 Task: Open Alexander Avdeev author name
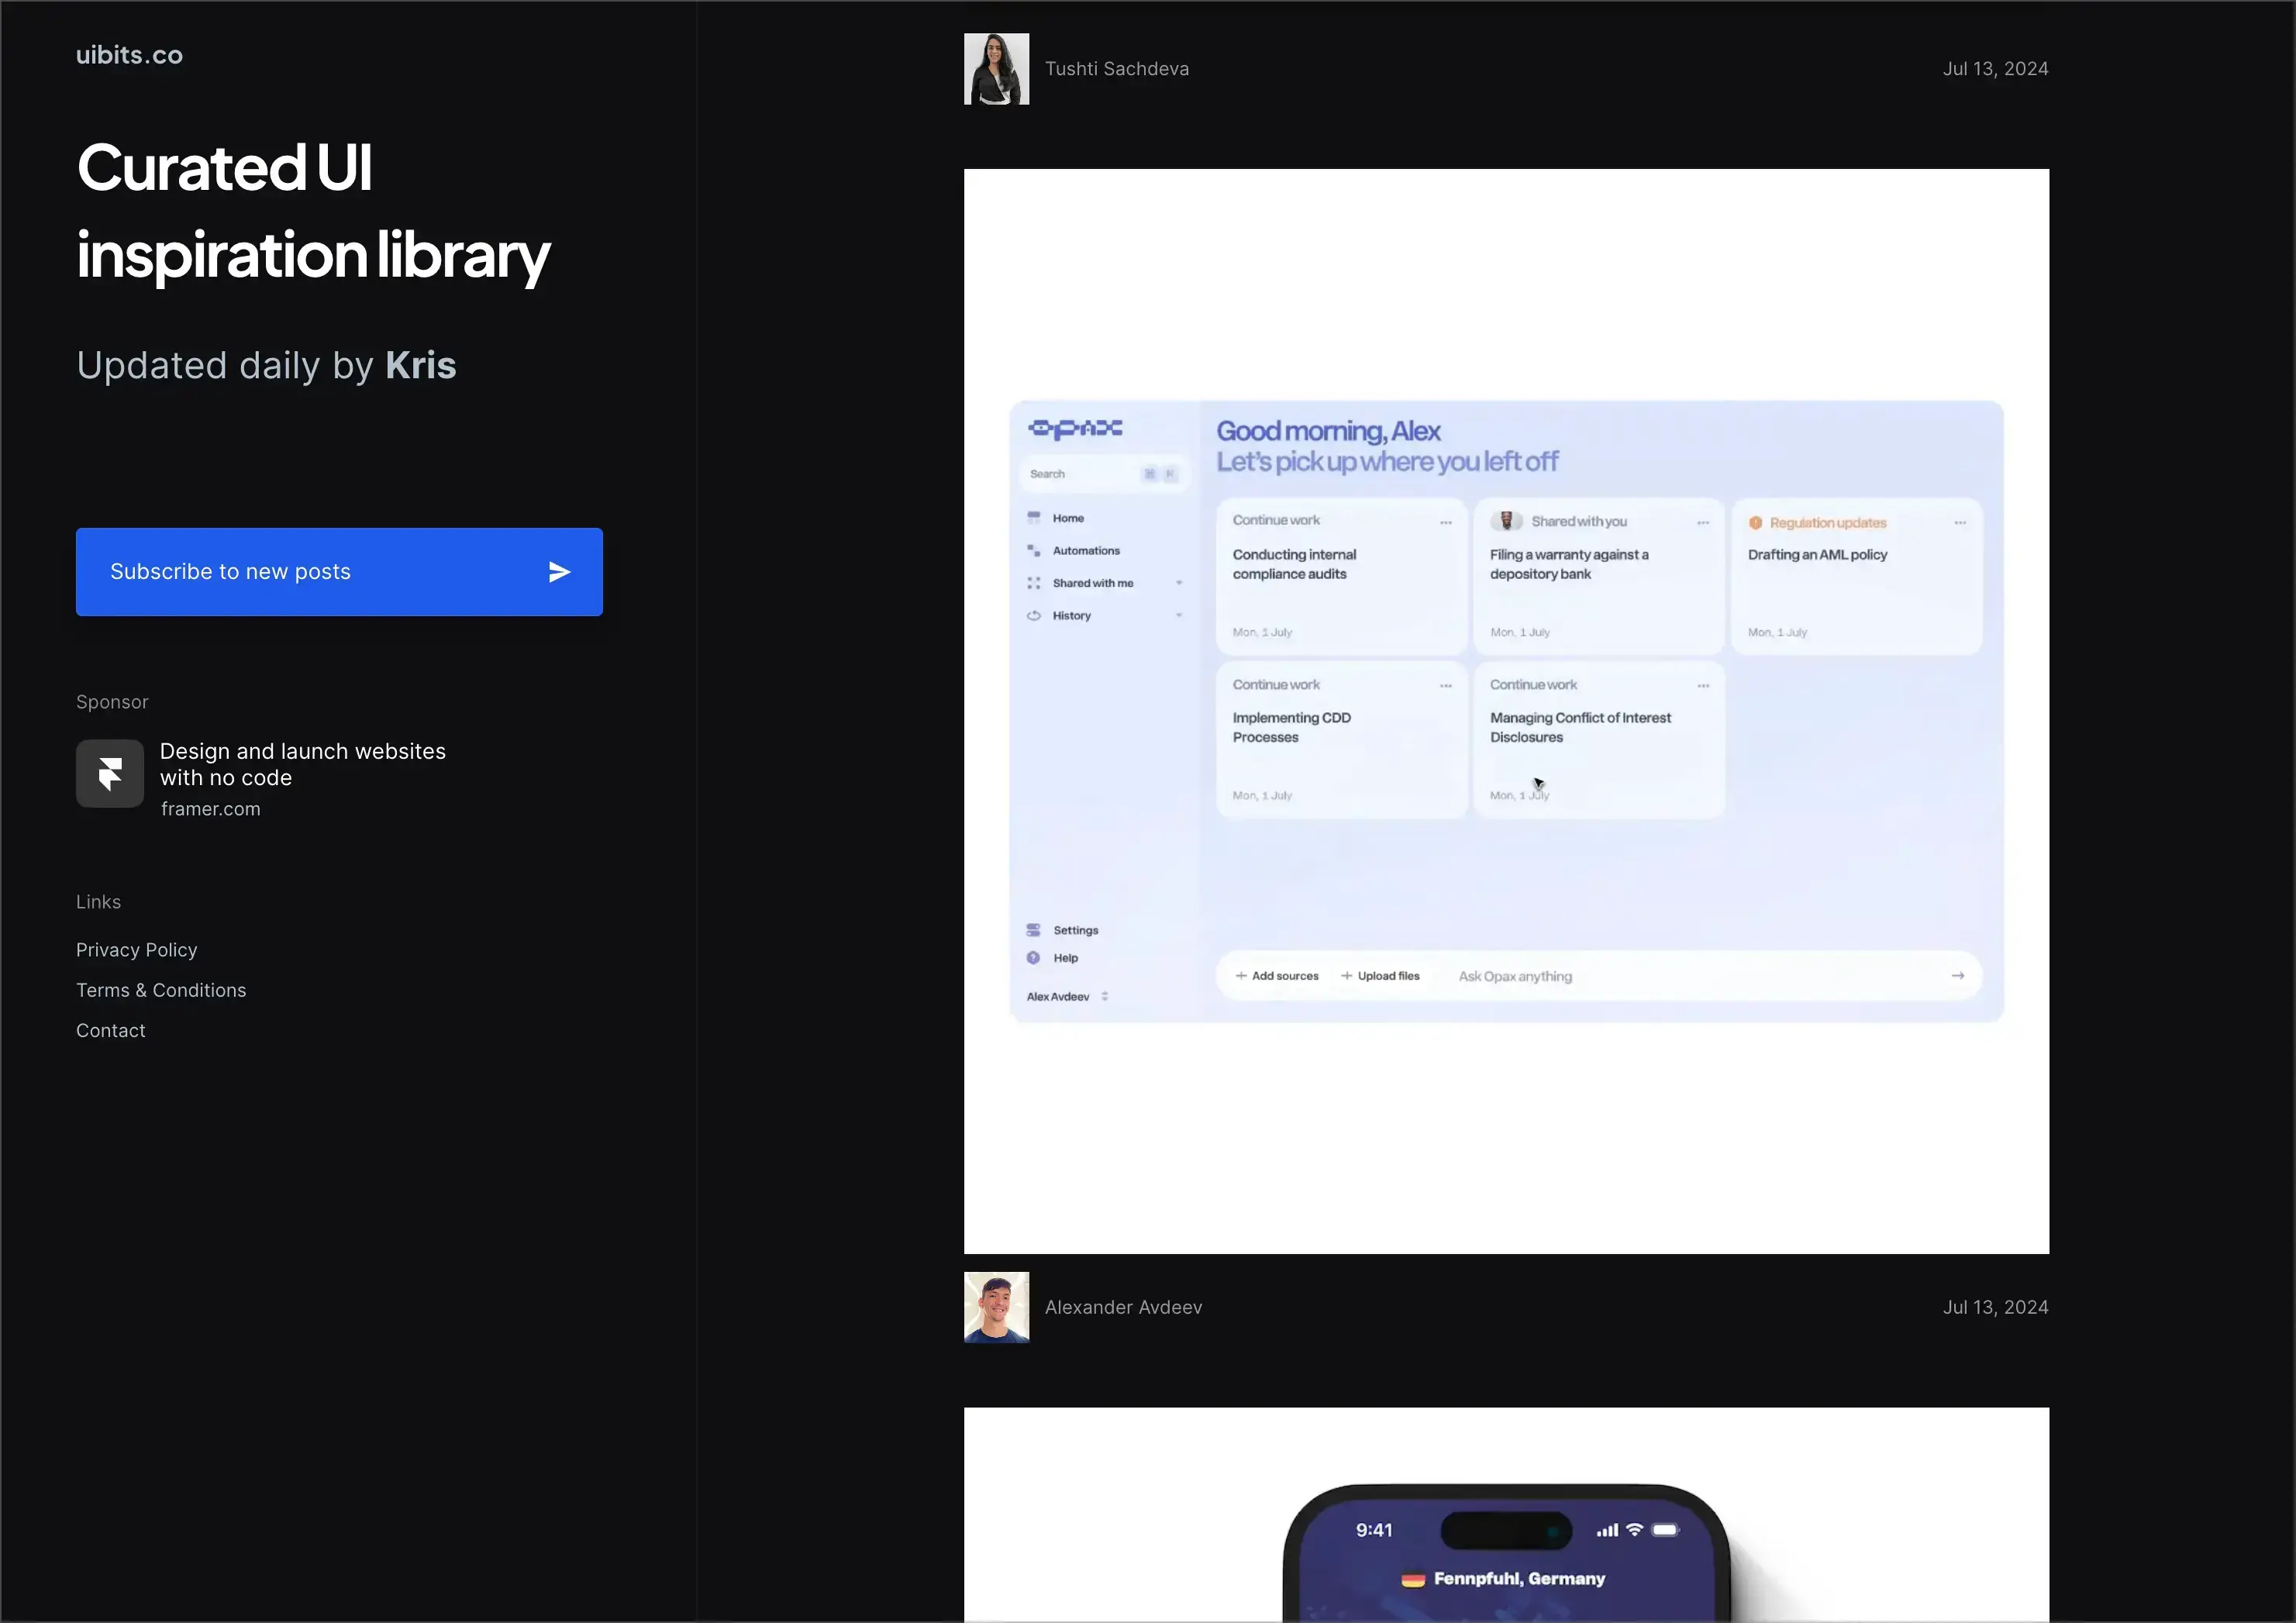click(1124, 1307)
